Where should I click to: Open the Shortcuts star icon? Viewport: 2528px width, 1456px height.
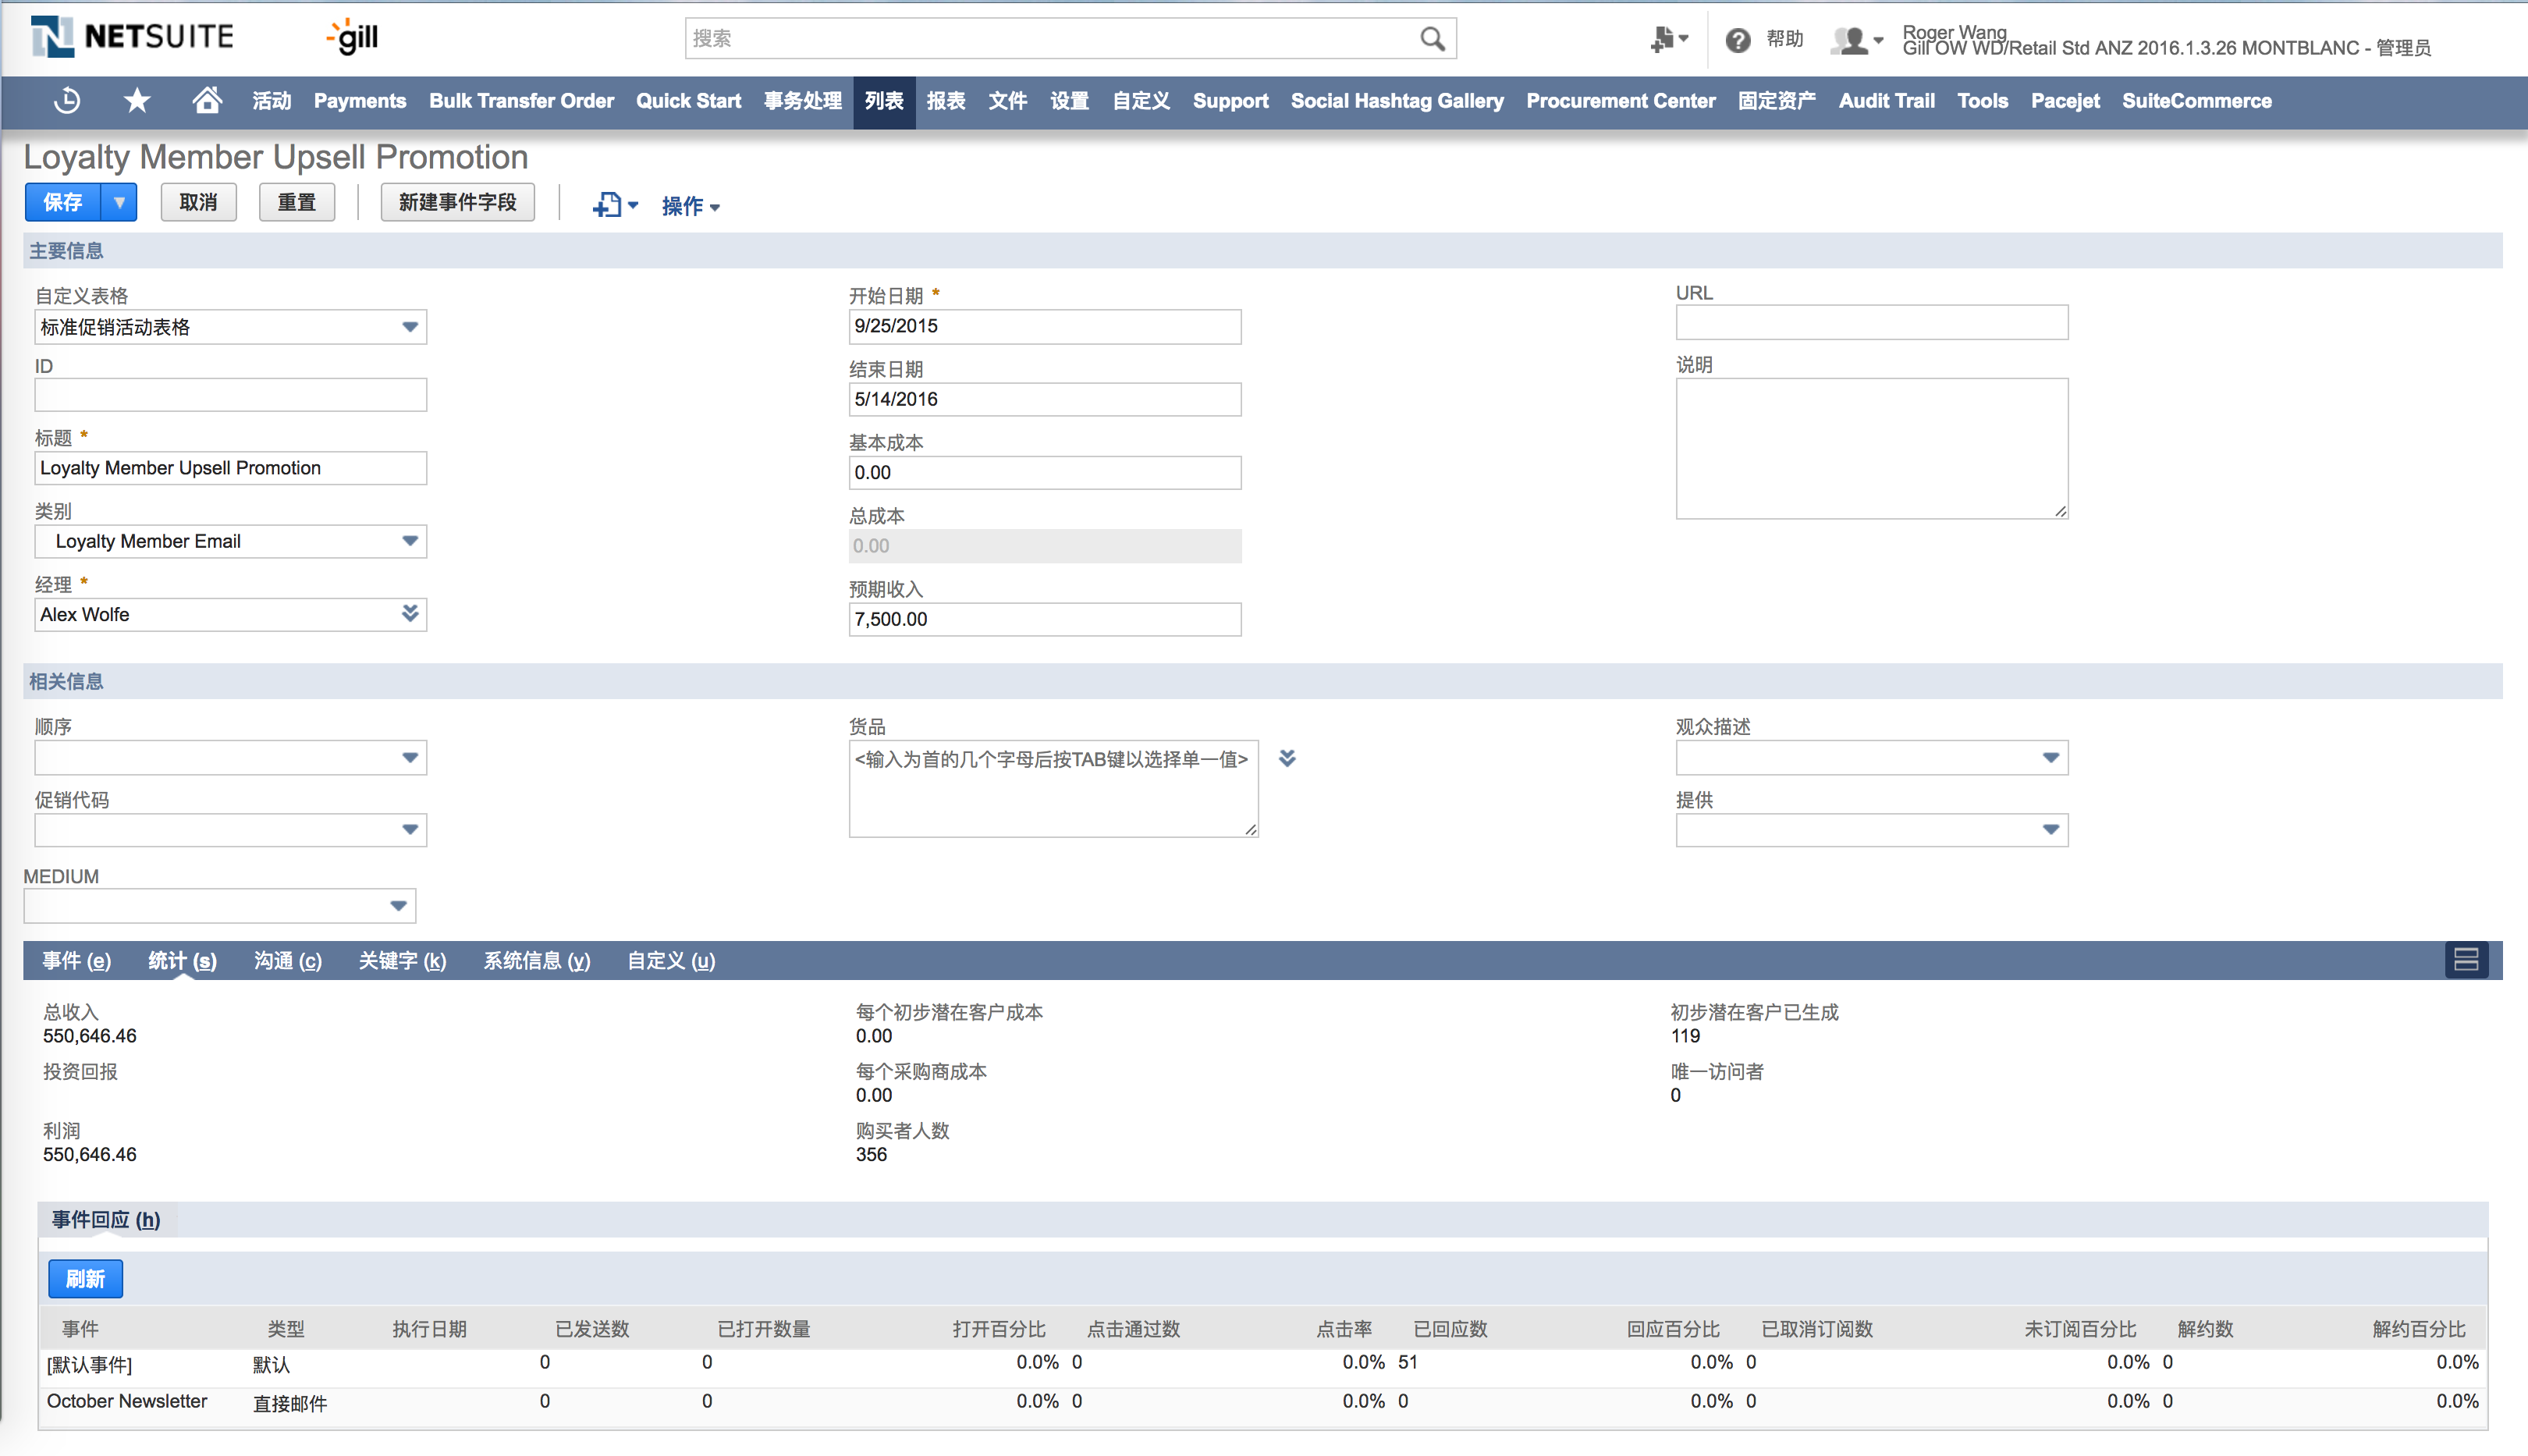[137, 101]
